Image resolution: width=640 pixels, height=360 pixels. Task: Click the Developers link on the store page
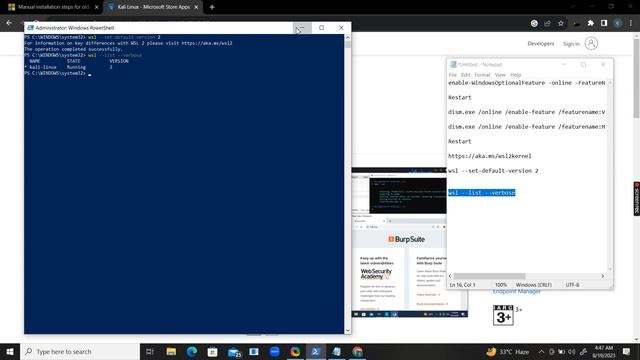(x=541, y=43)
